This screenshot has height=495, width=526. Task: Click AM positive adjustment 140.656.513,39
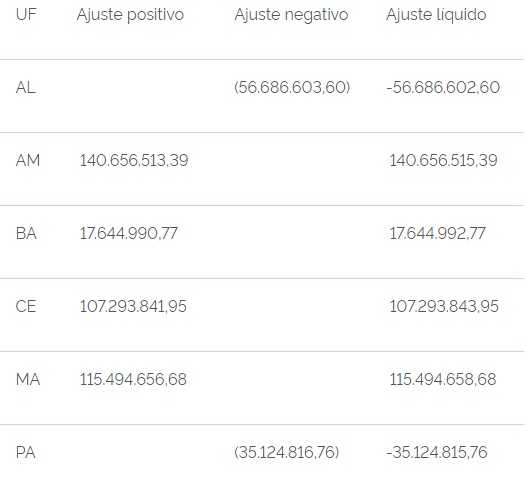point(134,160)
